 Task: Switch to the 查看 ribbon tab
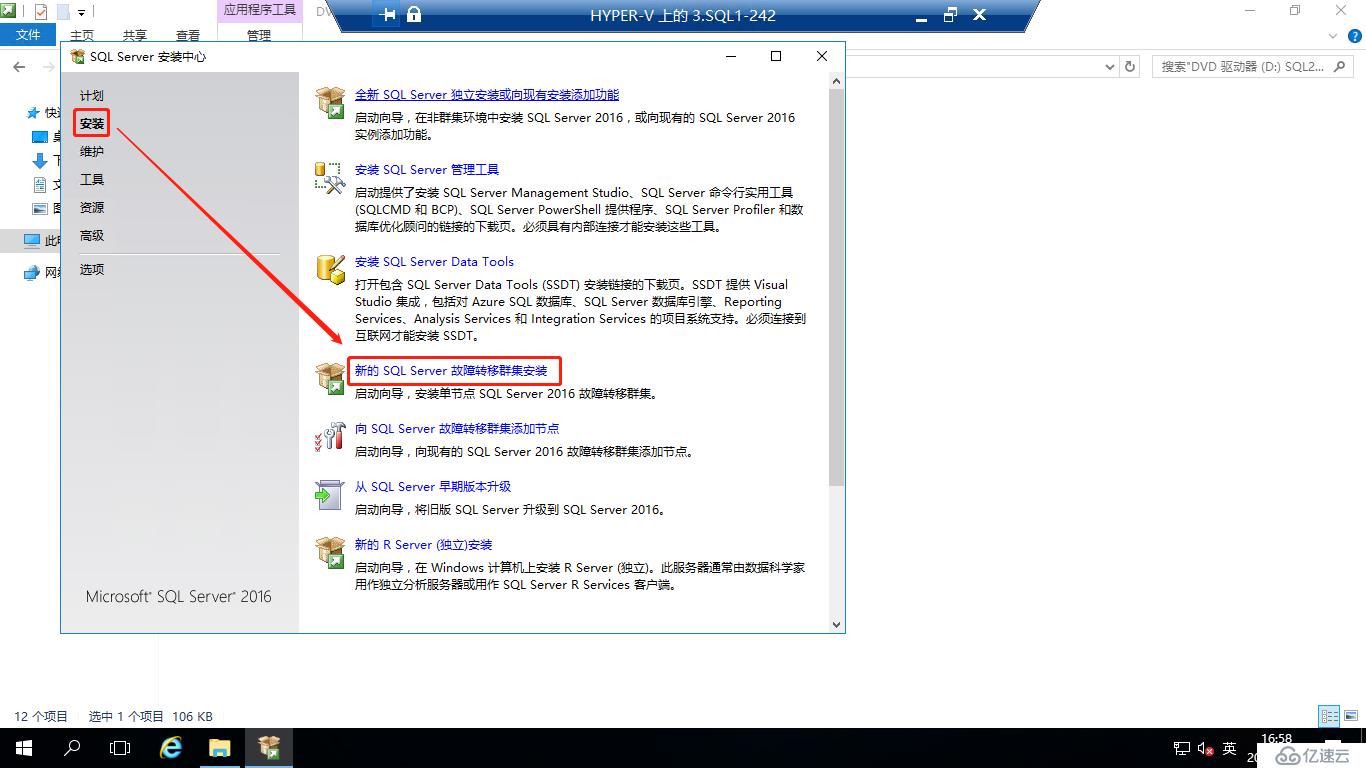(x=188, y=35)
